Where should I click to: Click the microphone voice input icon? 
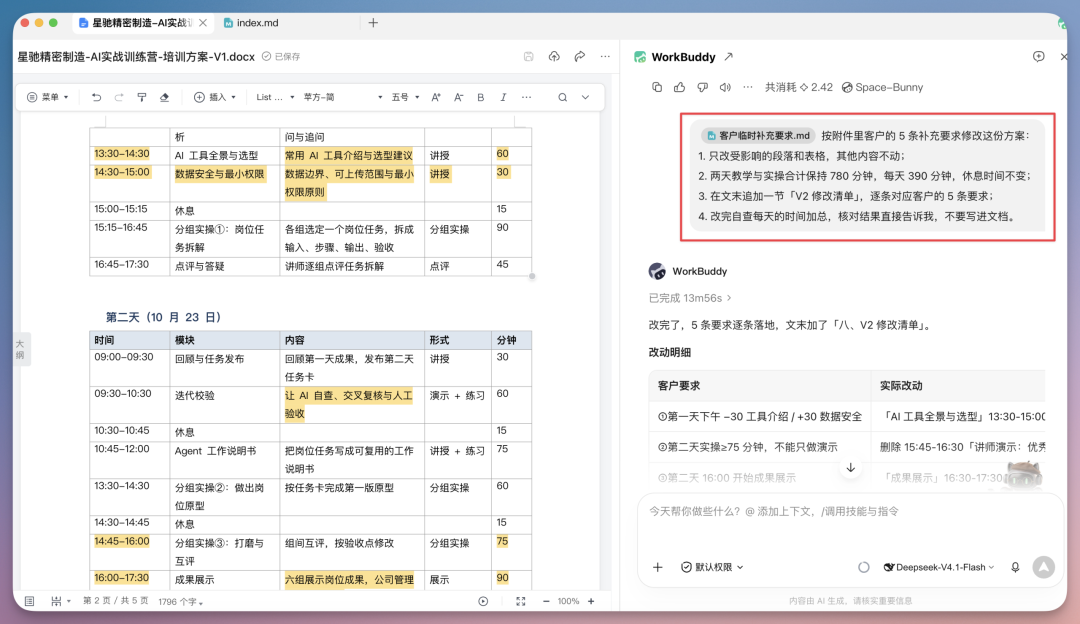point(1015,567)
